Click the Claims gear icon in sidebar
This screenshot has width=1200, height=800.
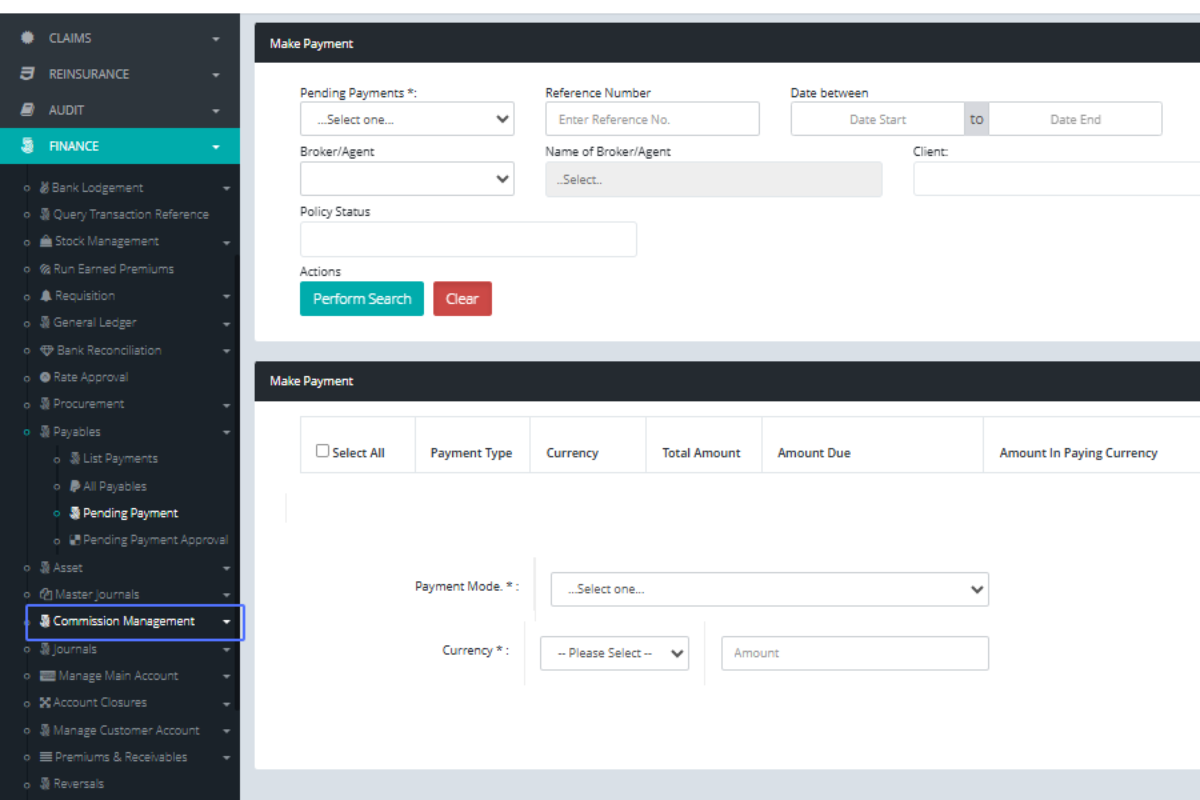tap(28, 38)
